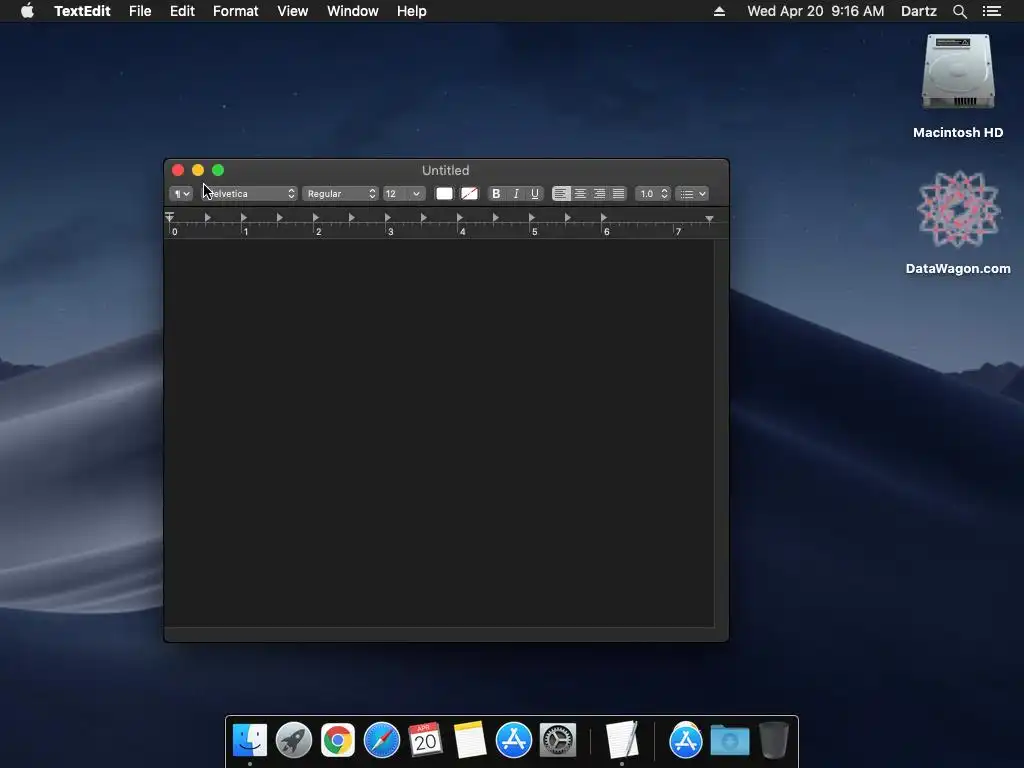The width and height of the screenshot is (1024, 768).
Task: Toggle underline formatting
Action: click(x=535, y=194)
